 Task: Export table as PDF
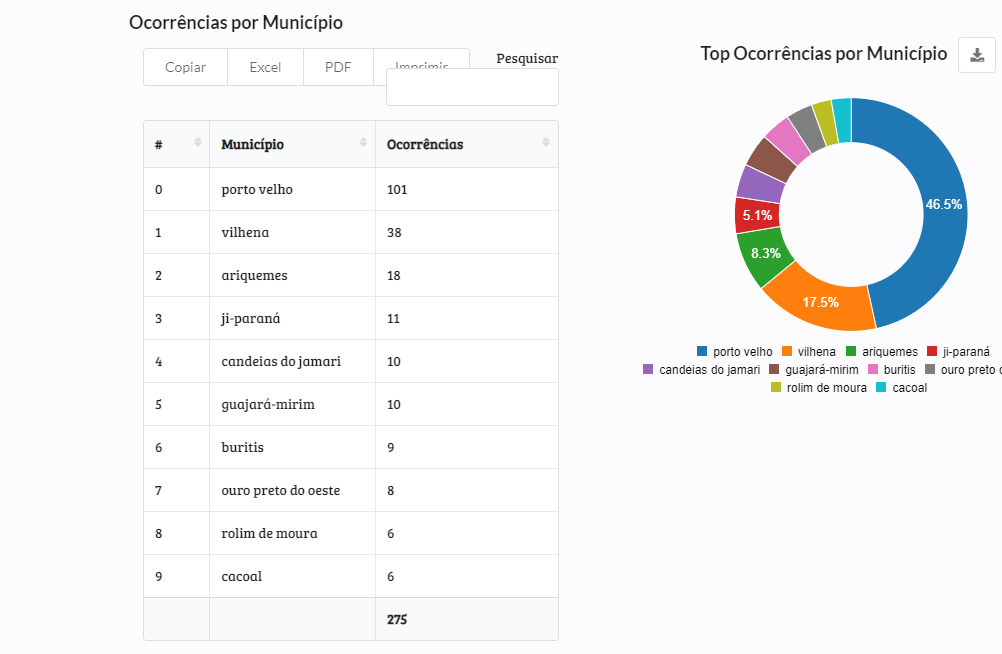pyautogui.click(x=338, y=67)
